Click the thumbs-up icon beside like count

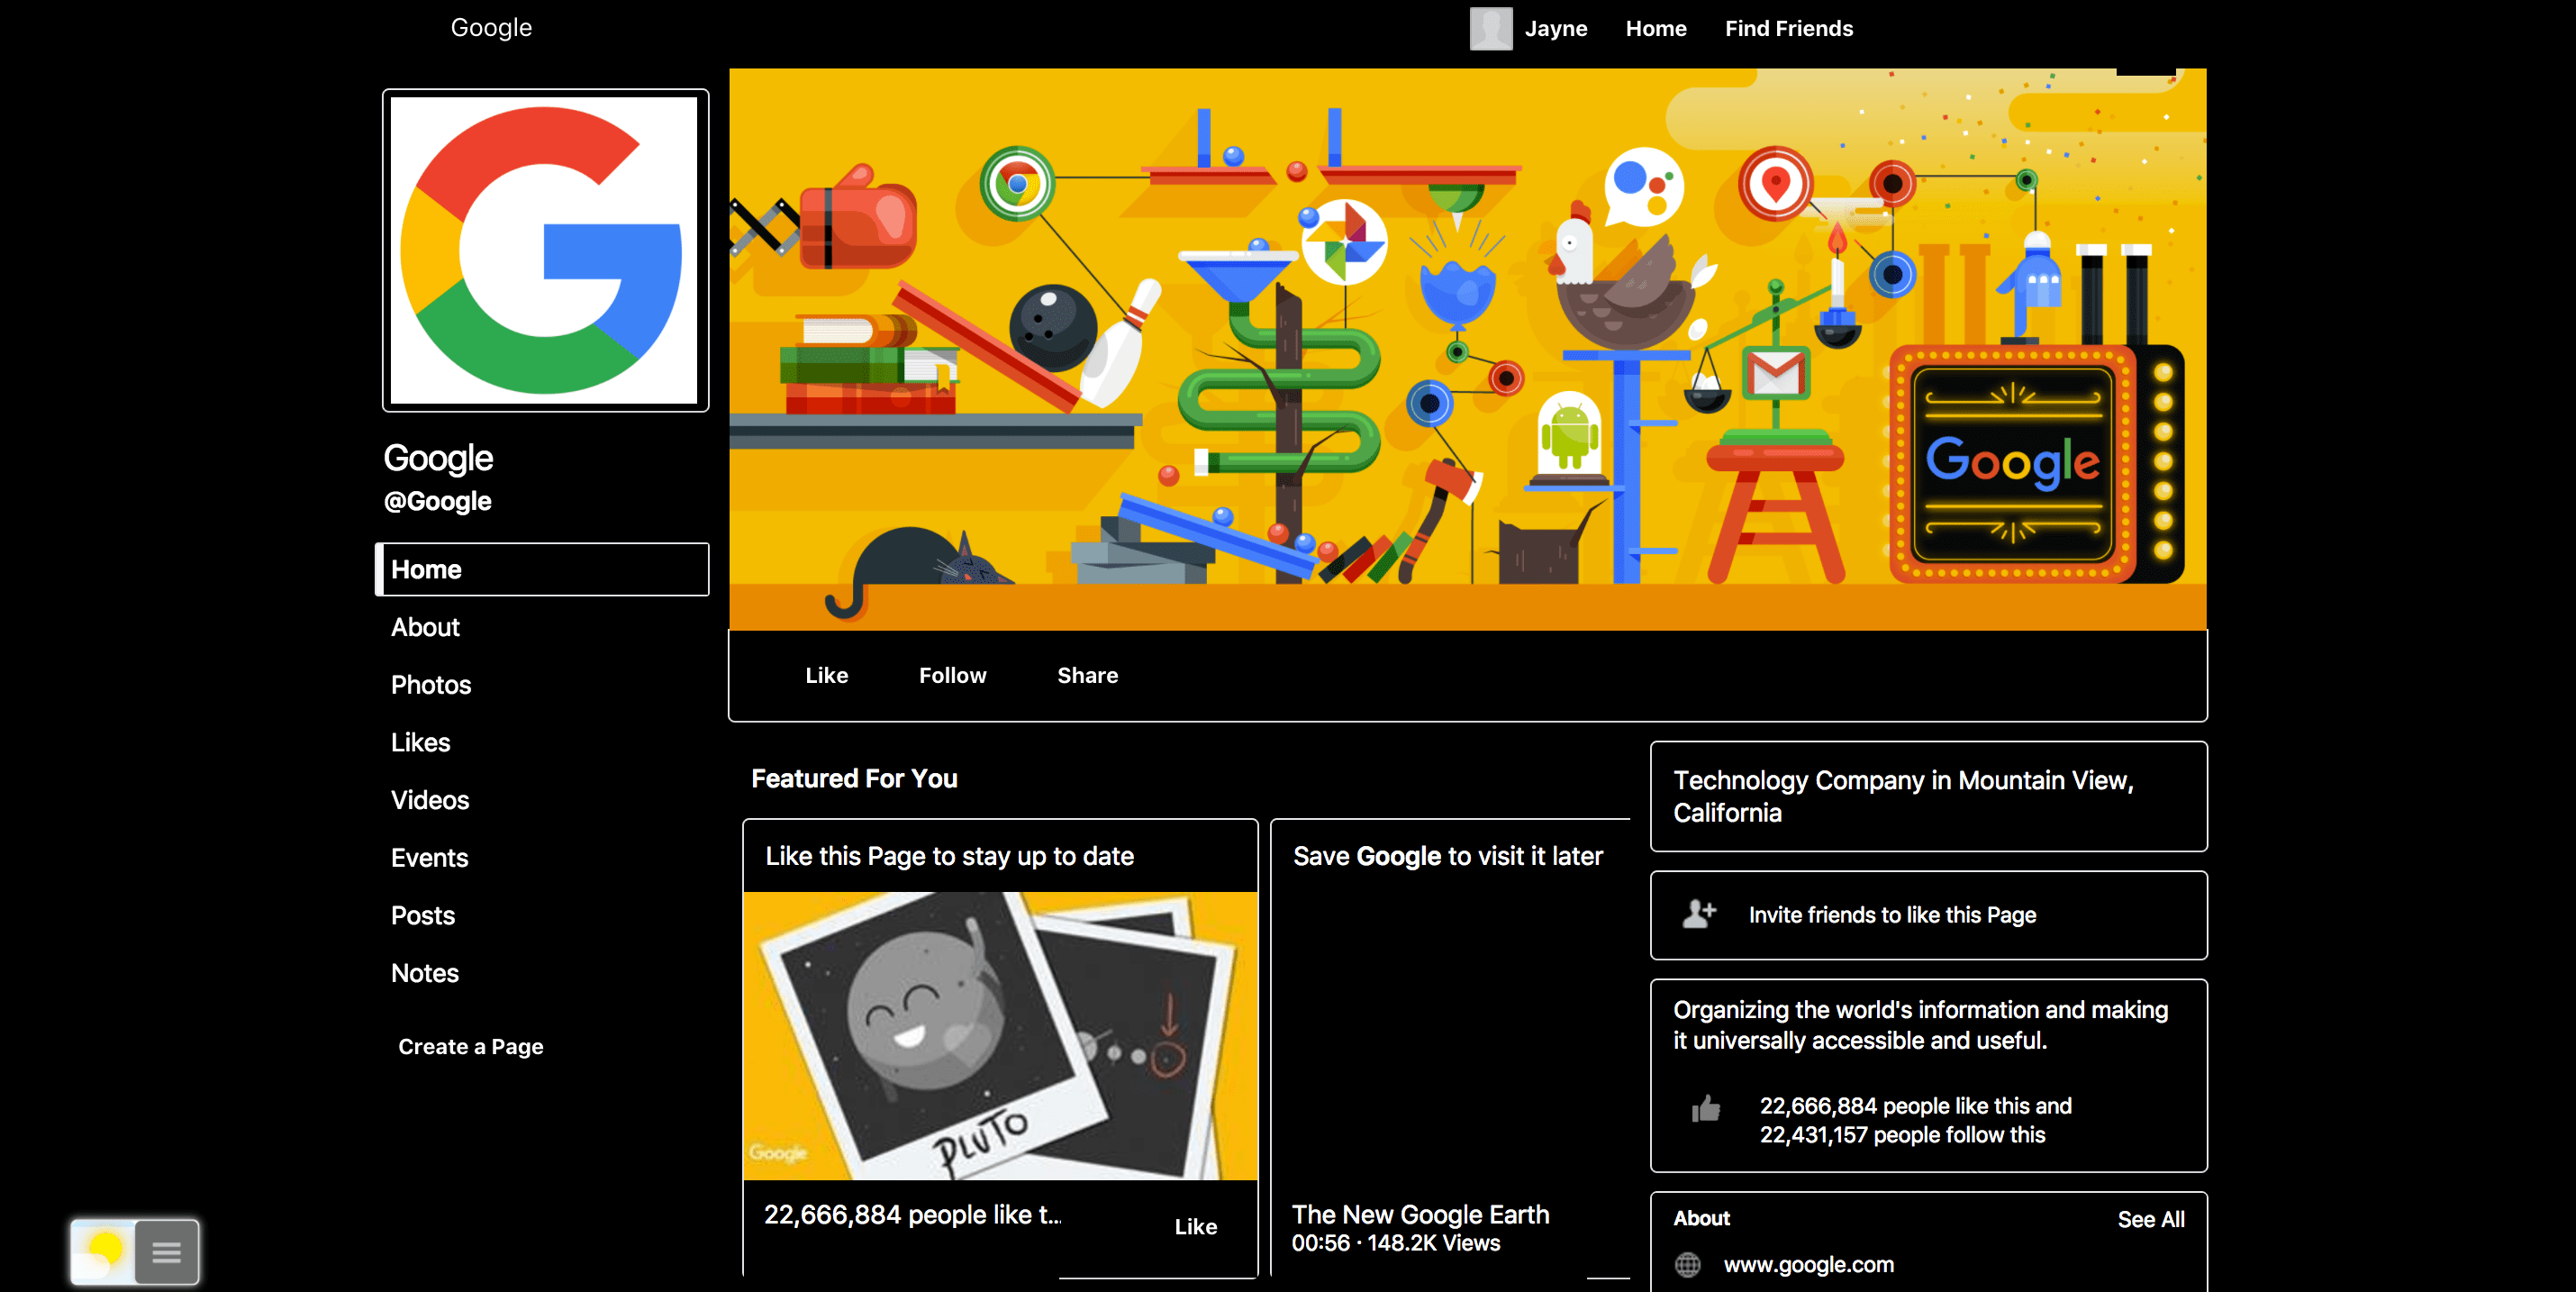pos(1705,1108)
